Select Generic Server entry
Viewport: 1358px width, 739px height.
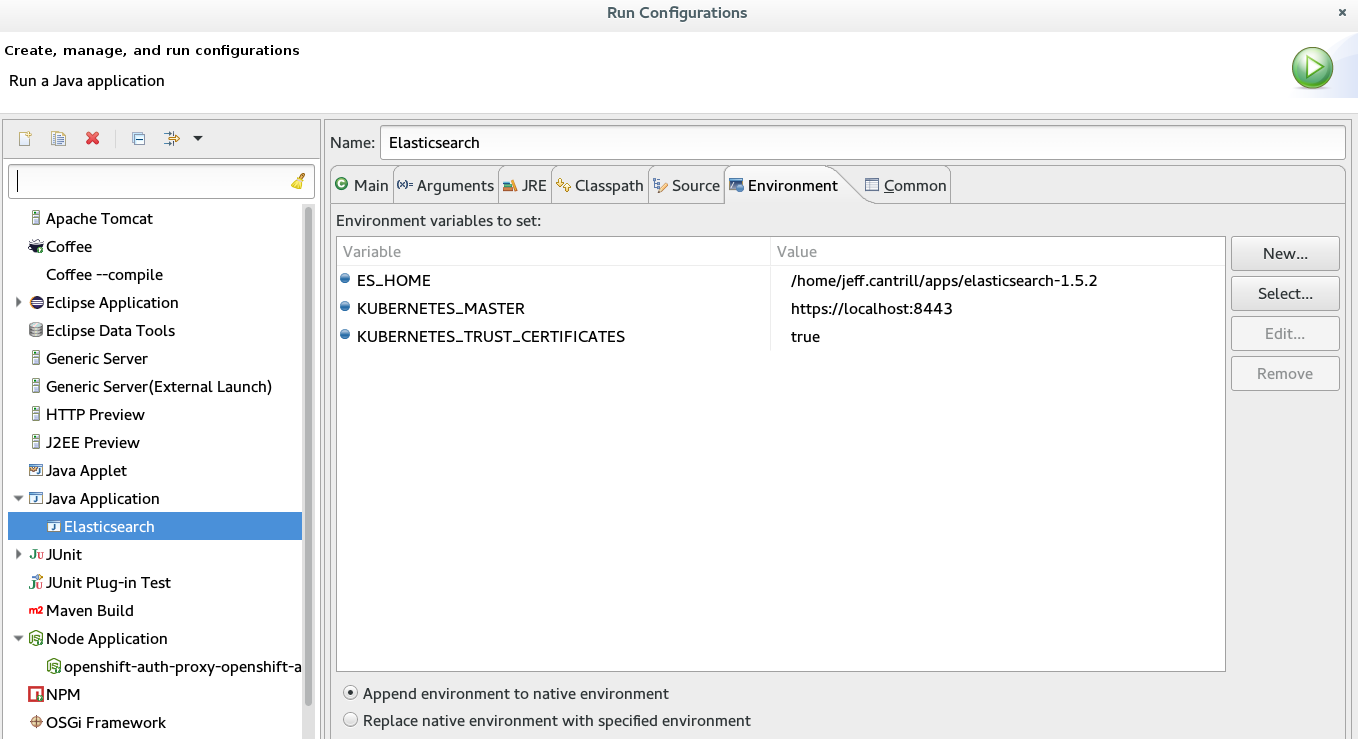pyautogui.click(x=97, y=358)
